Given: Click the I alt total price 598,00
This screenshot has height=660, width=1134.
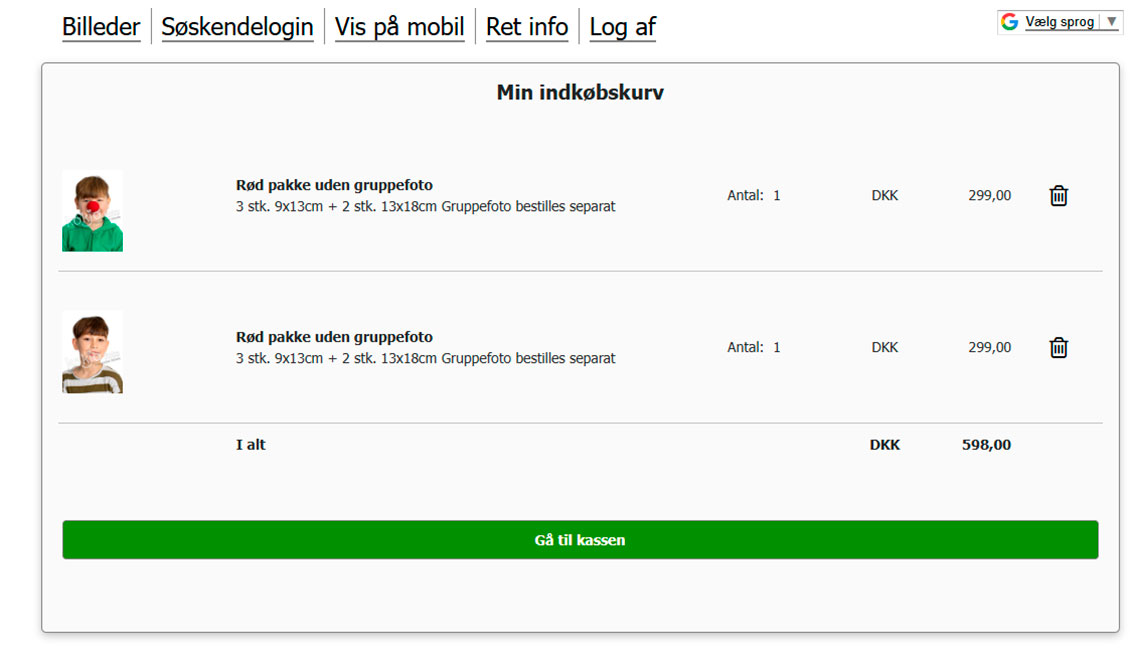Looking at the screenshot, I should [x=986, y=445].
